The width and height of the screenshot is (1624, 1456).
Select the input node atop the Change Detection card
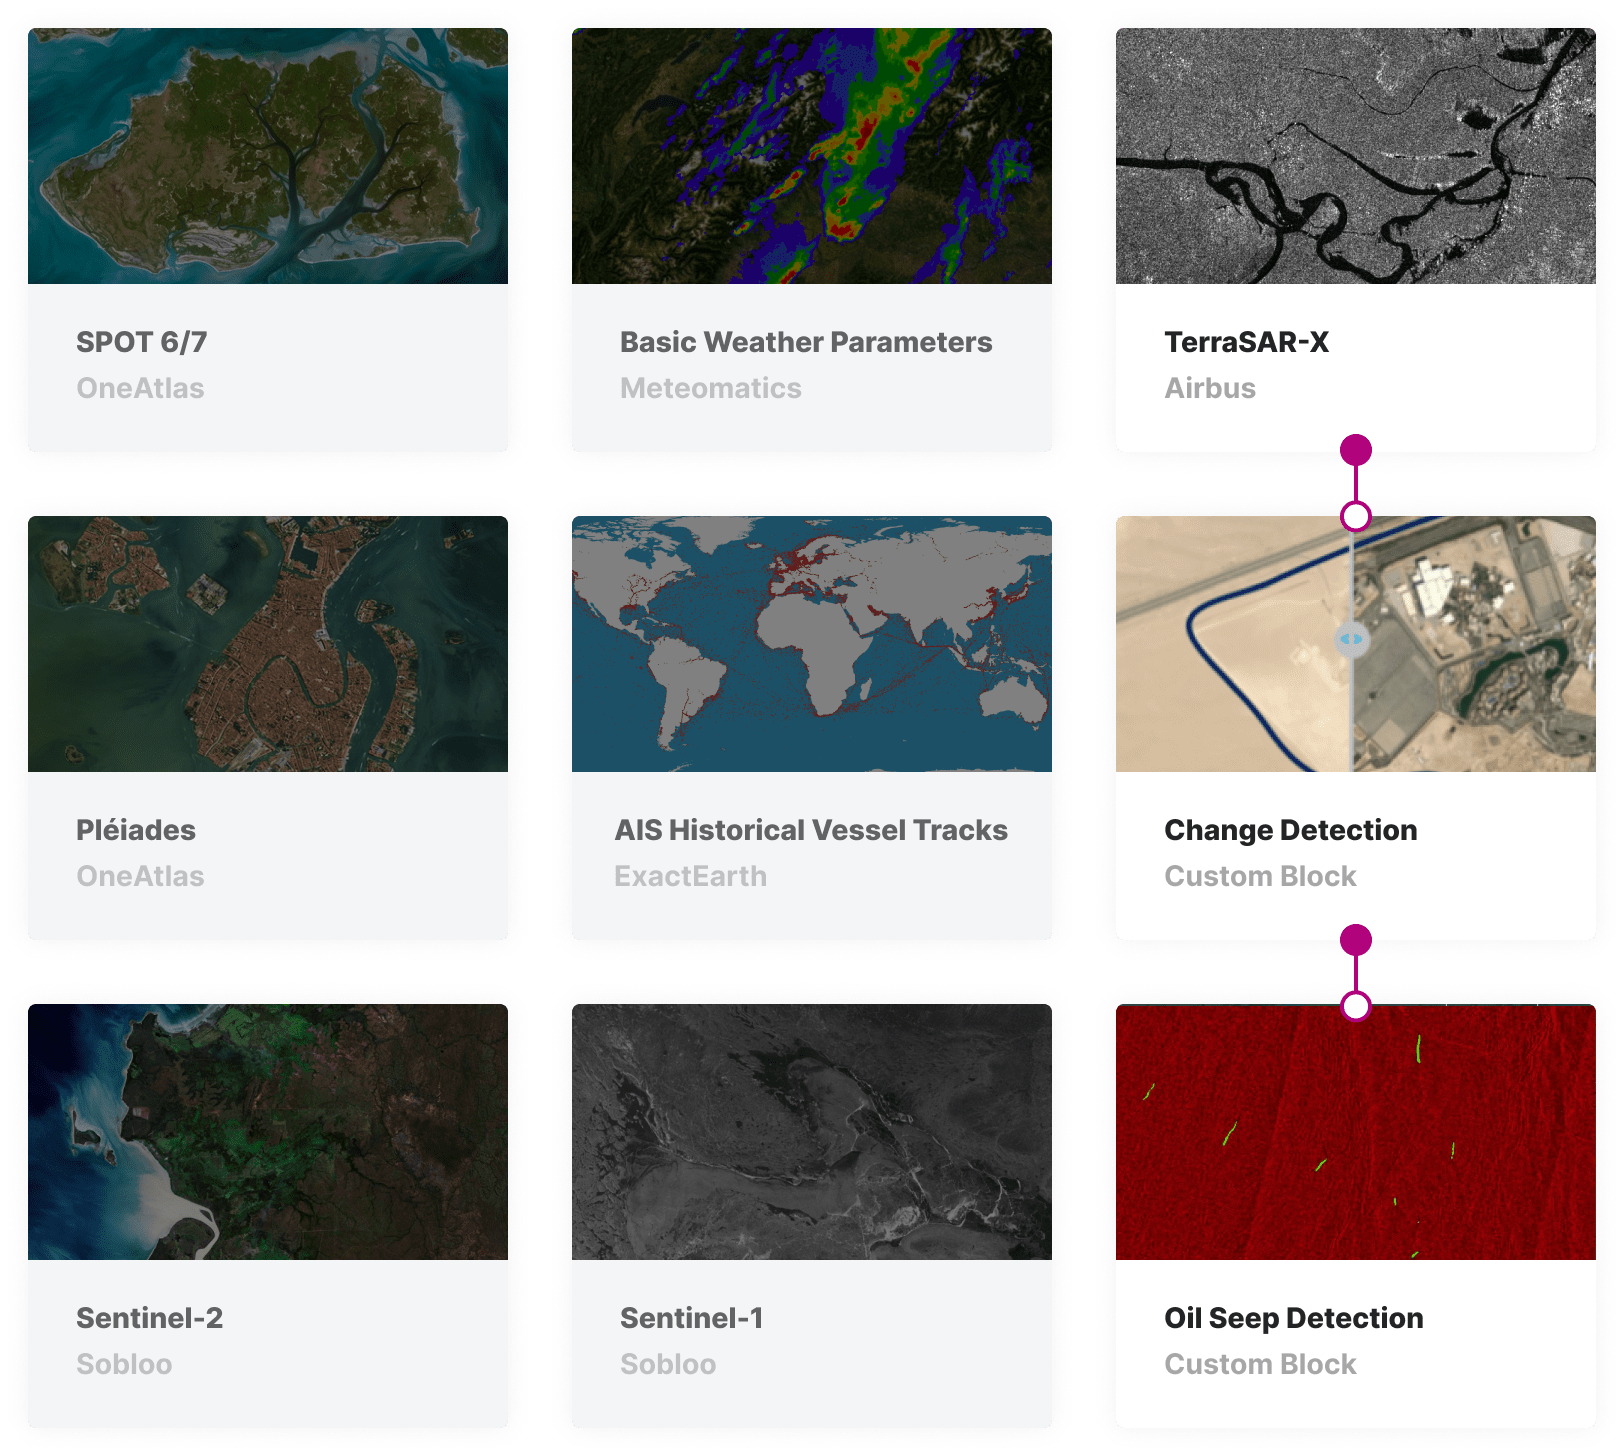click(x=1355, y=516)
